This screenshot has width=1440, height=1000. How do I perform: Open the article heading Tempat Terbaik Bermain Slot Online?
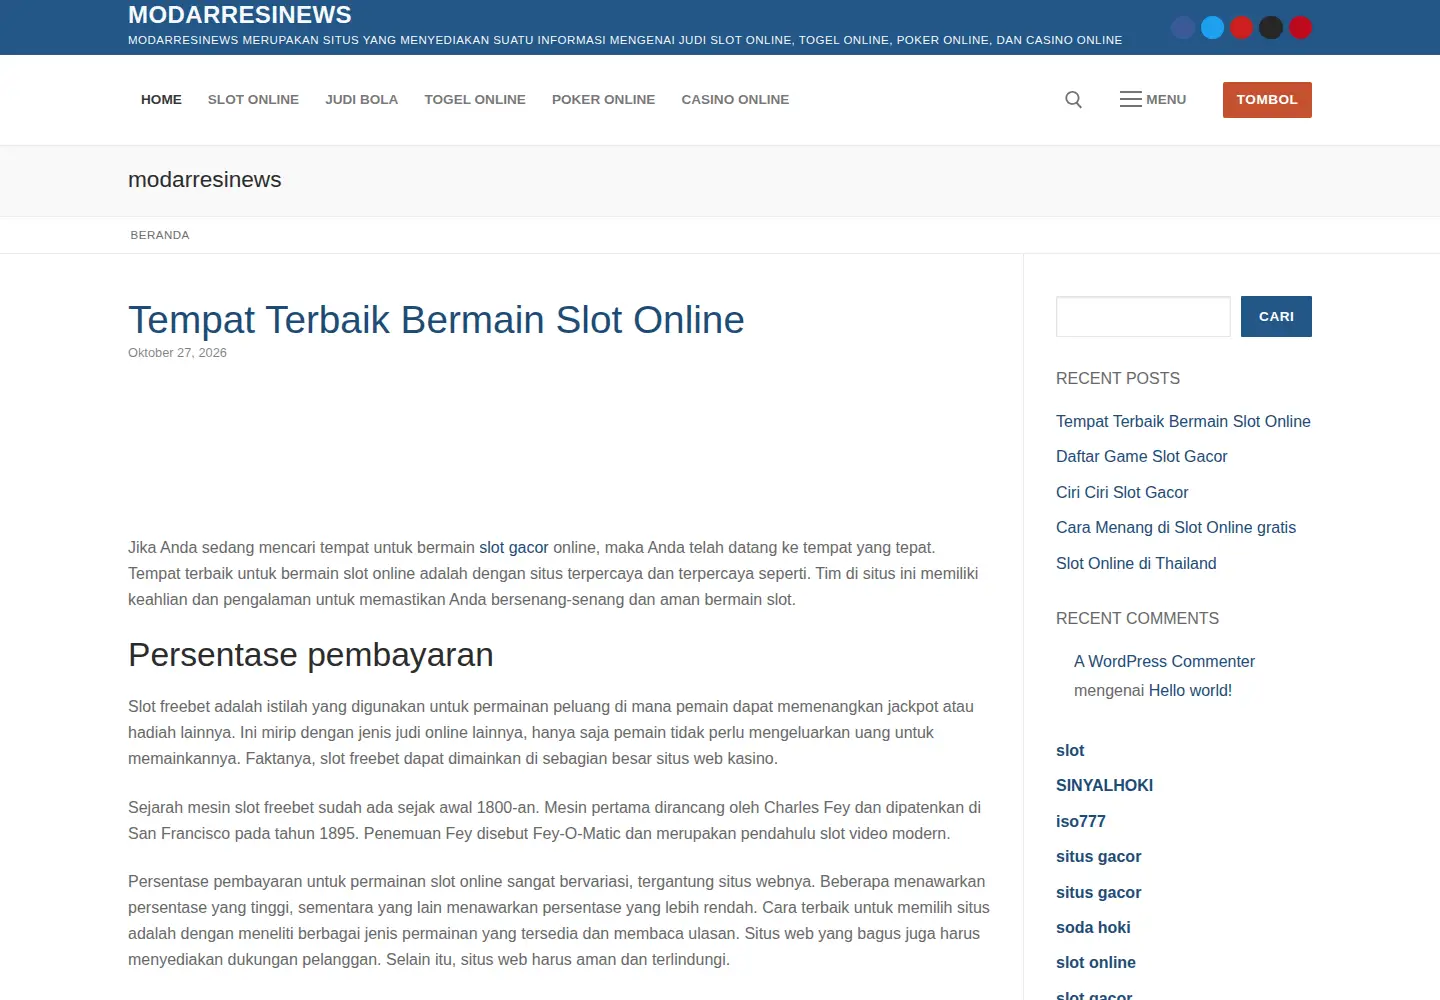coord(436,320)
